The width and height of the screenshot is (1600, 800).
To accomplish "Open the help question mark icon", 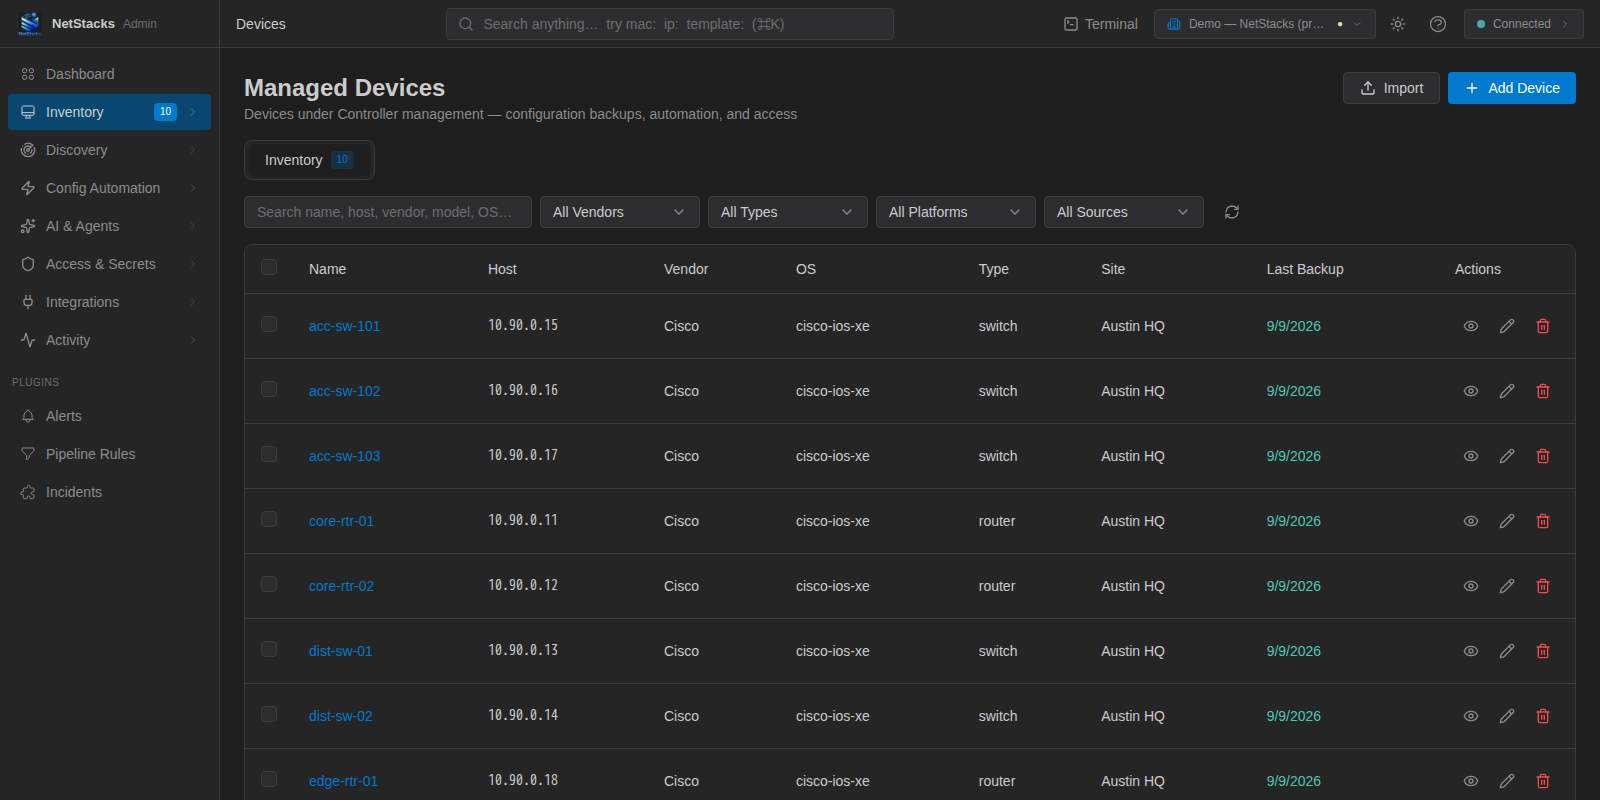I will pyautogui.click(x=1438, y=24).
